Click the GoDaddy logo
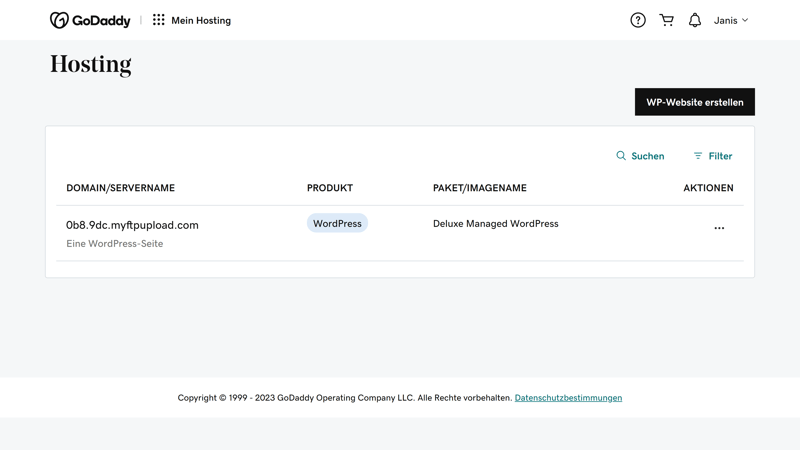This screenshot has width=800, height=450. (90, 20)
